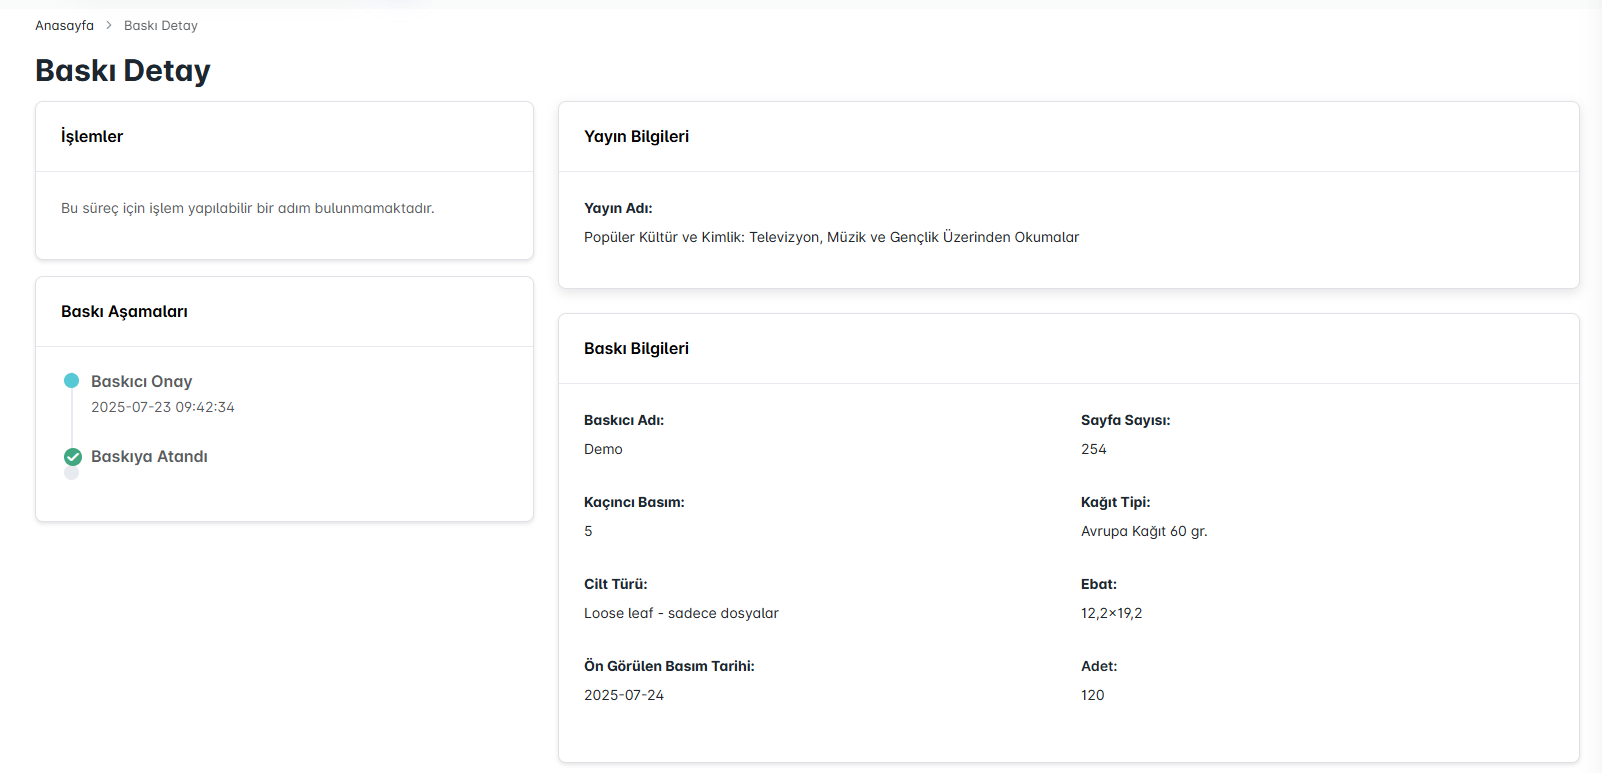The height and width of the screenshot is (773, 1602).
Task: Select the Baskıcı Onay stage label
Action: 141,381
